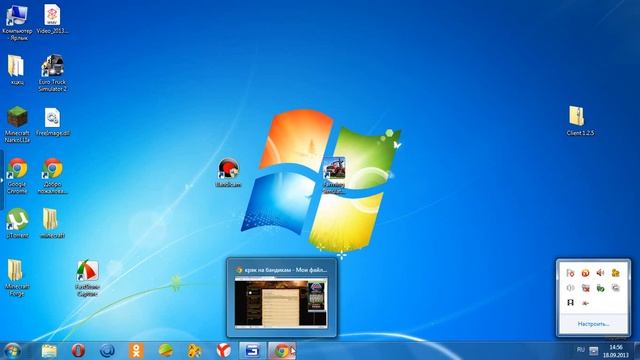The width and height of the screenshot is (640, 360).
Task: Click the red speaker icon in tray popup
Action: click(600, 273)
